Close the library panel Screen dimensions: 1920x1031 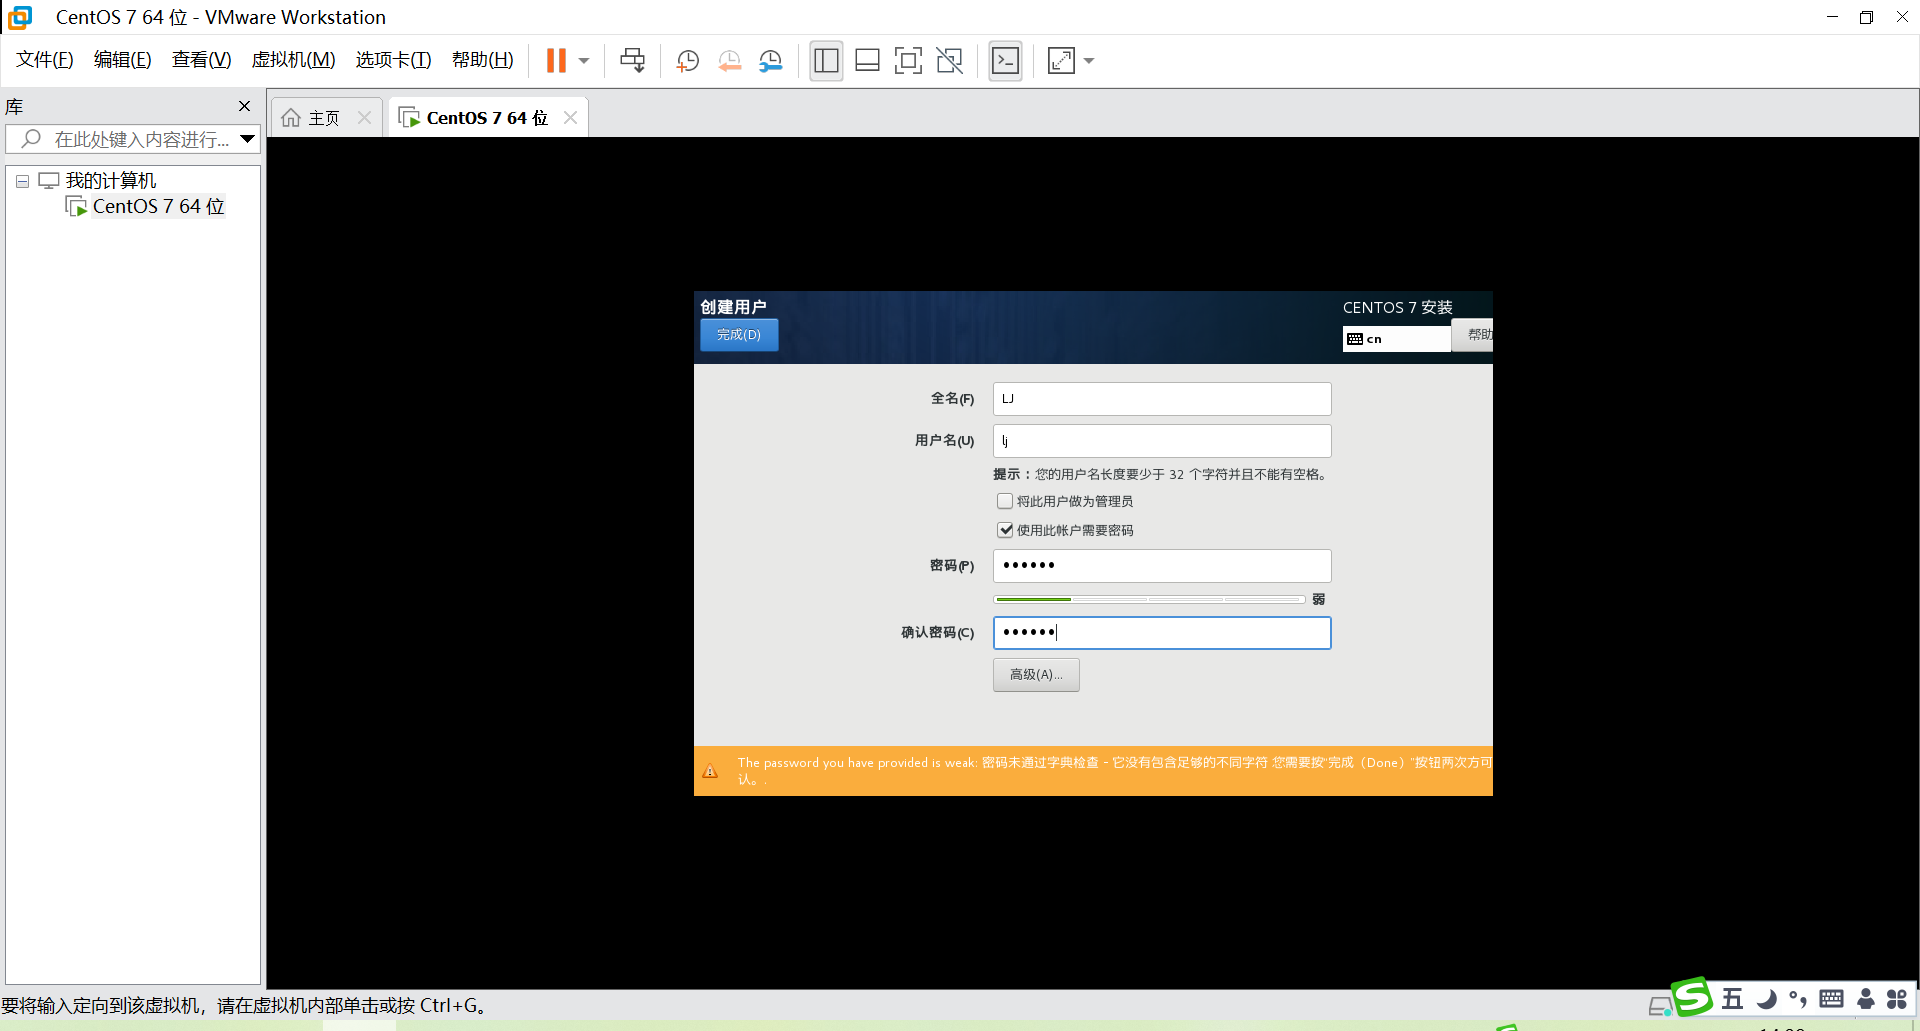coord(244,106)
